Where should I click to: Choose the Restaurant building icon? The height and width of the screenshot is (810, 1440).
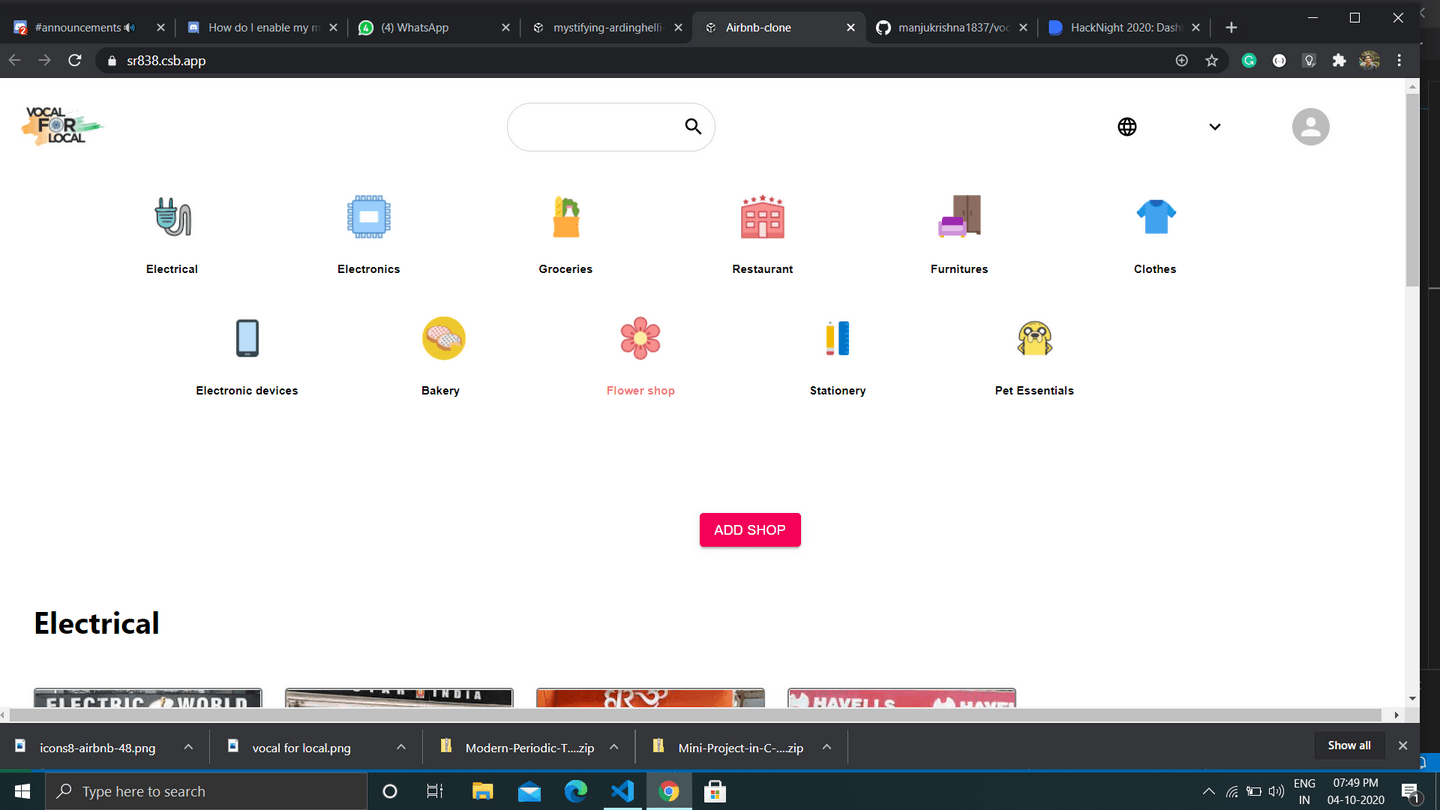coord(762,216)
